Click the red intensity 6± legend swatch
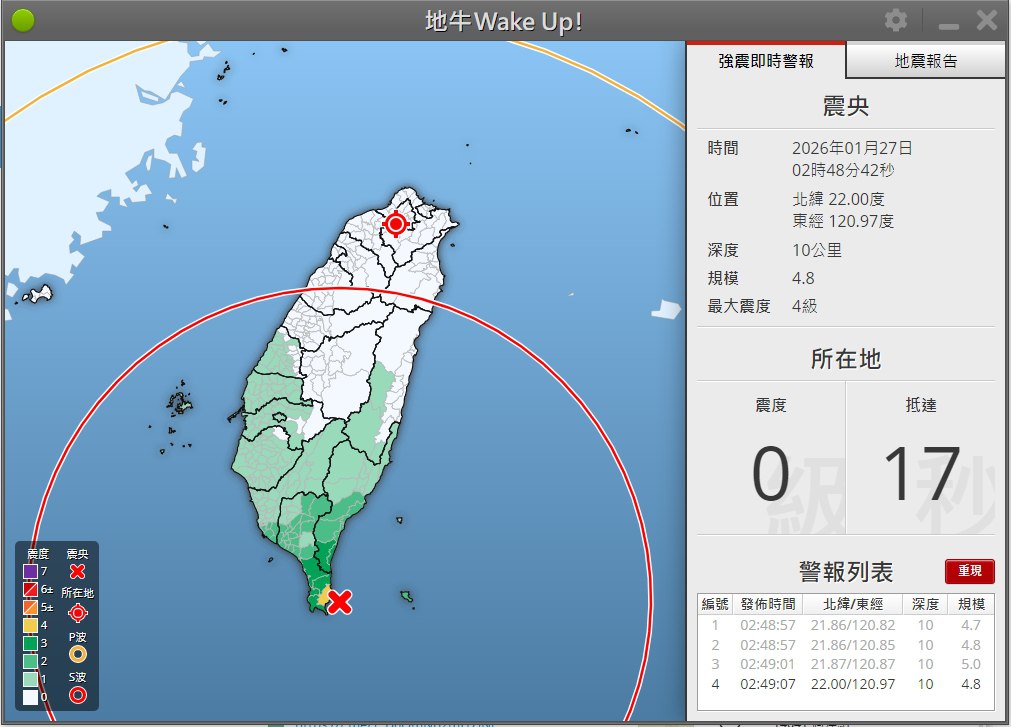Viewport: 1011px width, 727px height. tap(30, 590)
